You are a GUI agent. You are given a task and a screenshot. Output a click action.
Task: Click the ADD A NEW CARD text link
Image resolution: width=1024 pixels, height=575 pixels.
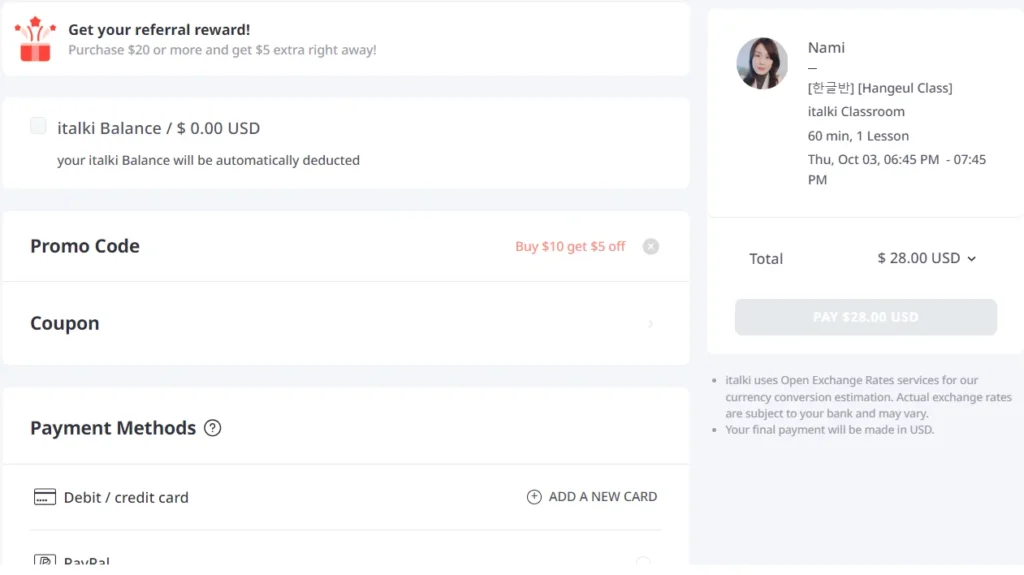(603, 497)
